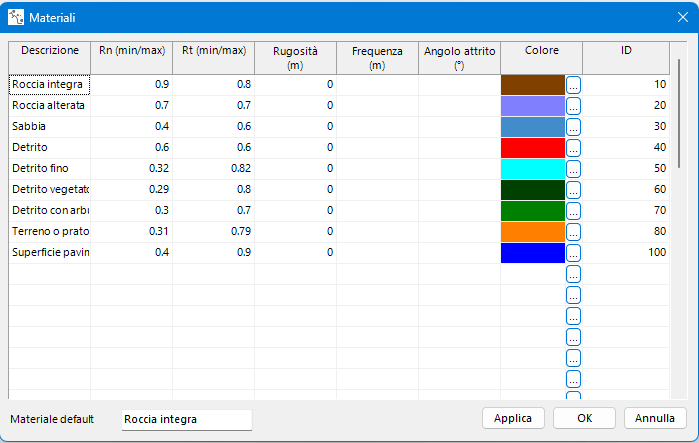Select the steel blue Sabbia color swatch
The height and width of the screenshot is (443, 699).
click(533, 127)
